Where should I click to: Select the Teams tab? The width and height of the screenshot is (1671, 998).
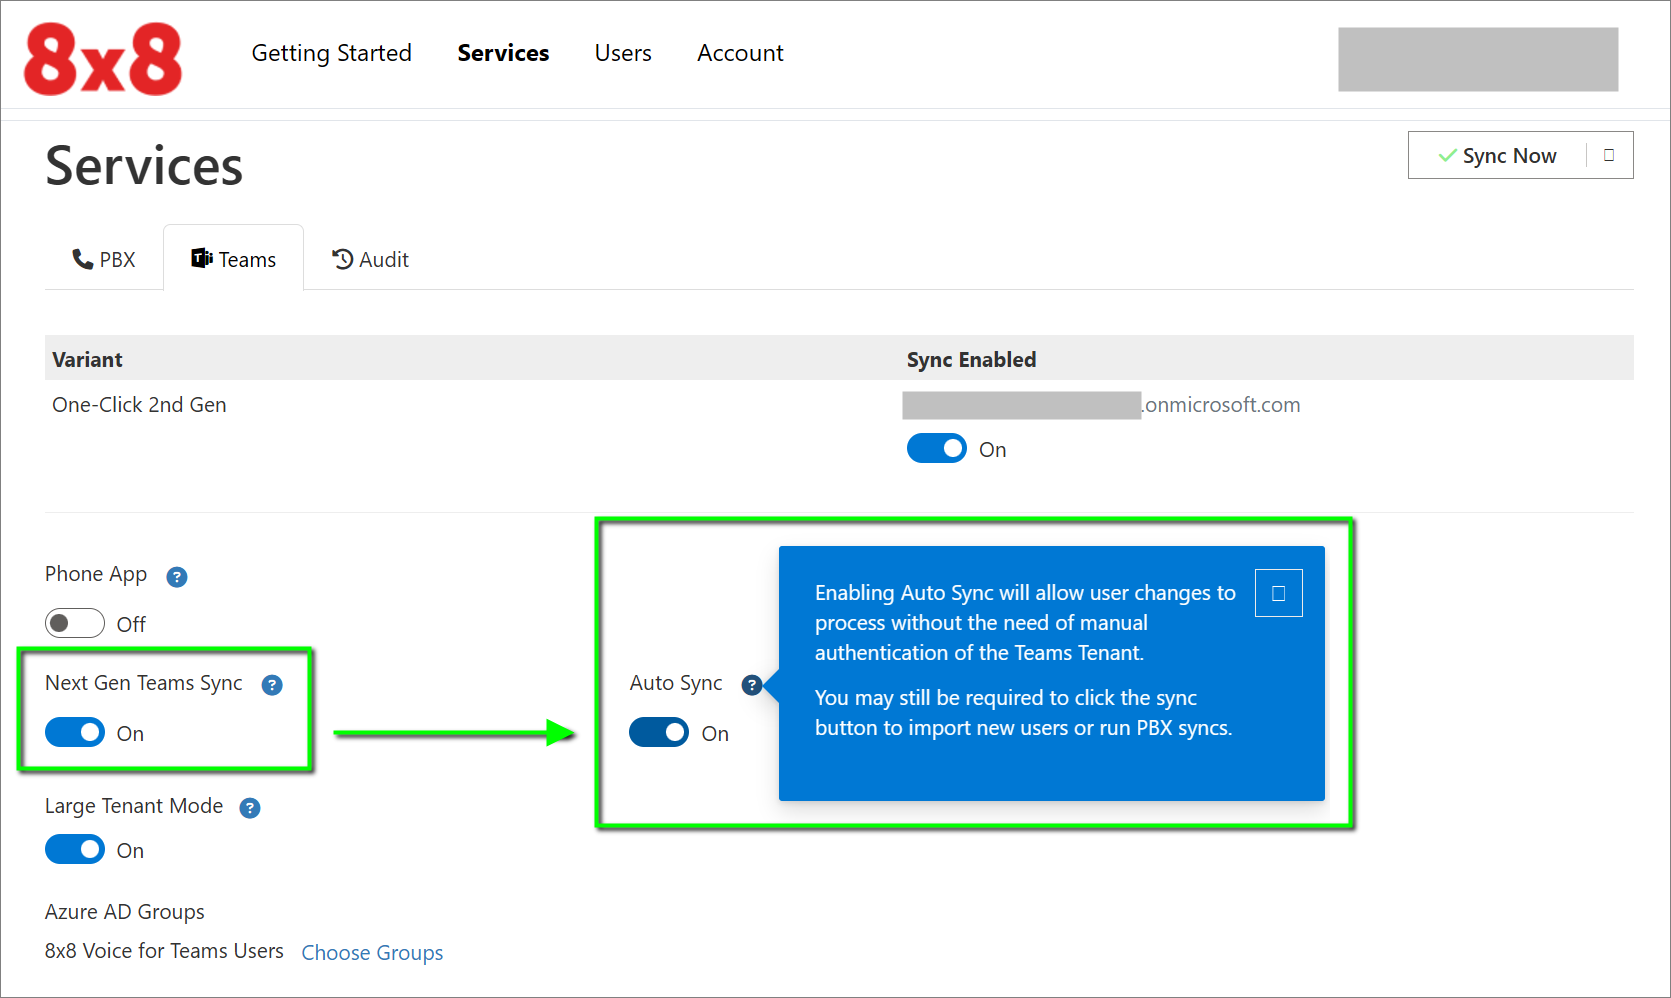(234, 259)
